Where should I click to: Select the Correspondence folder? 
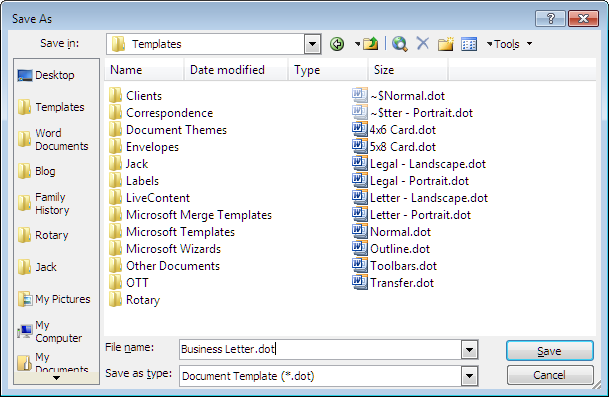(x=161, y=113)
